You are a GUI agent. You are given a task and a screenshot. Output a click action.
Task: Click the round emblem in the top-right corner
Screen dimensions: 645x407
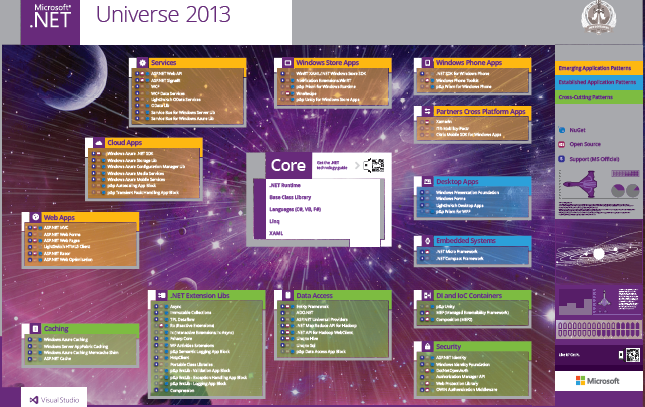point(599,18)
